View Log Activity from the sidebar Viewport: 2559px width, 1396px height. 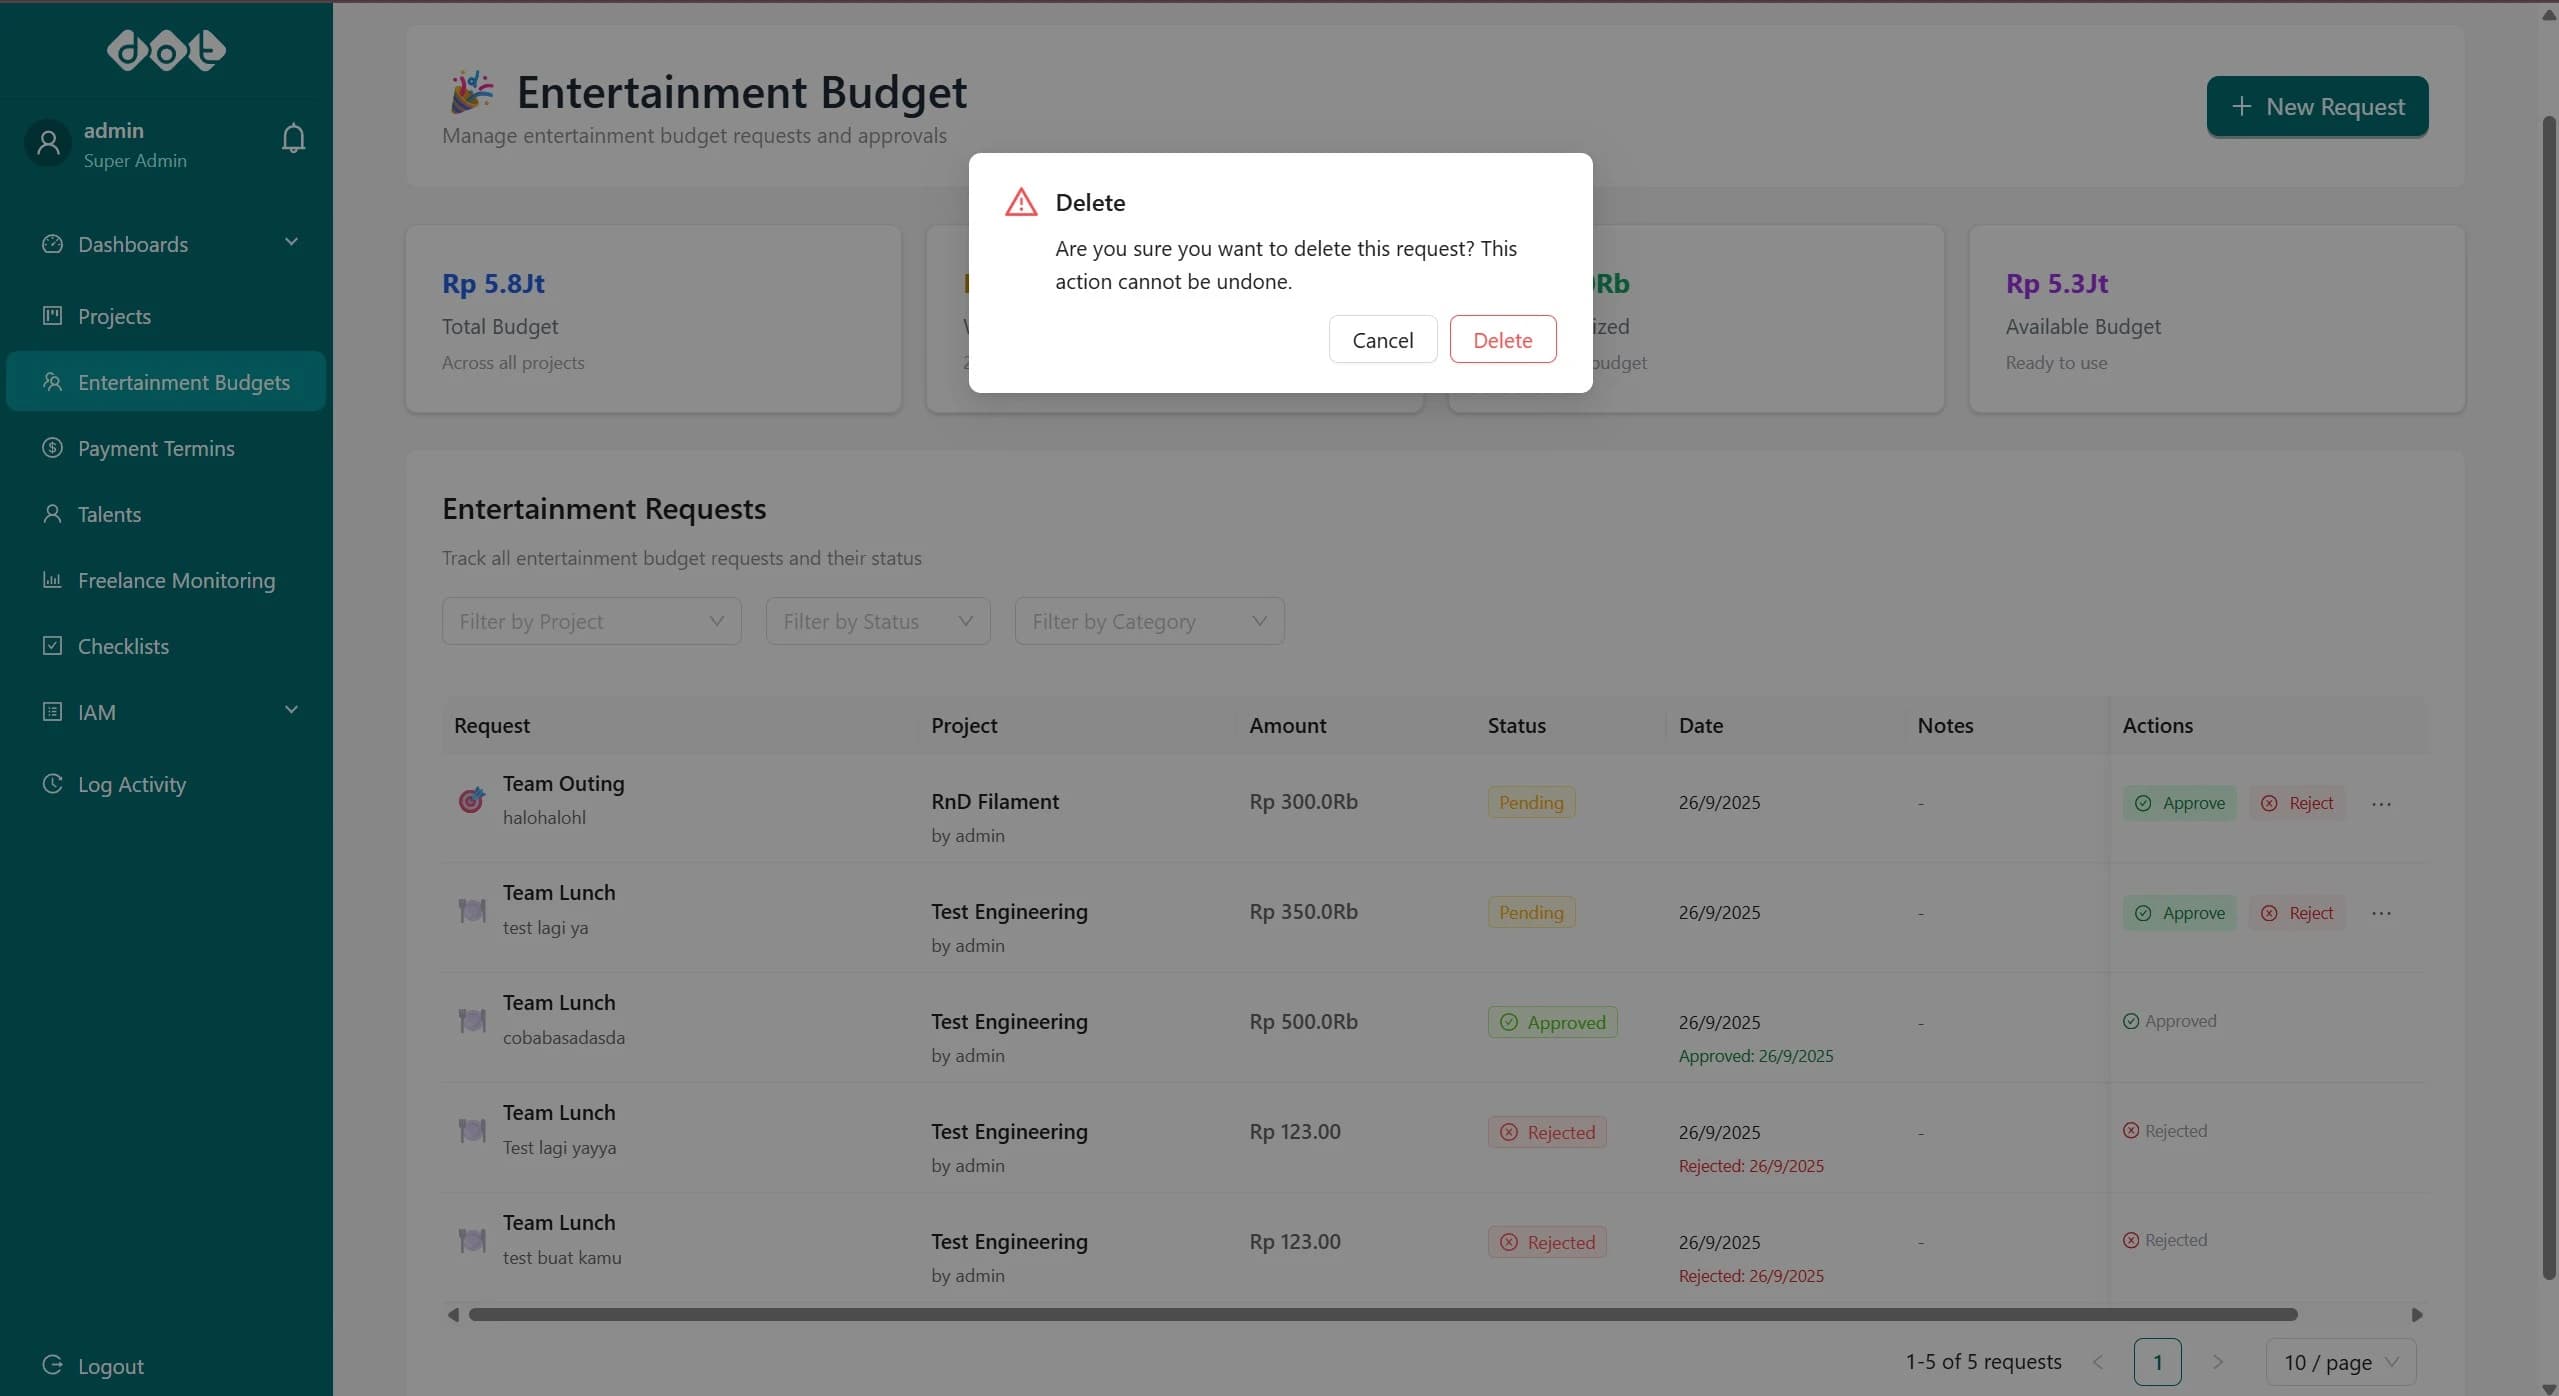click(x=131, y=784)
